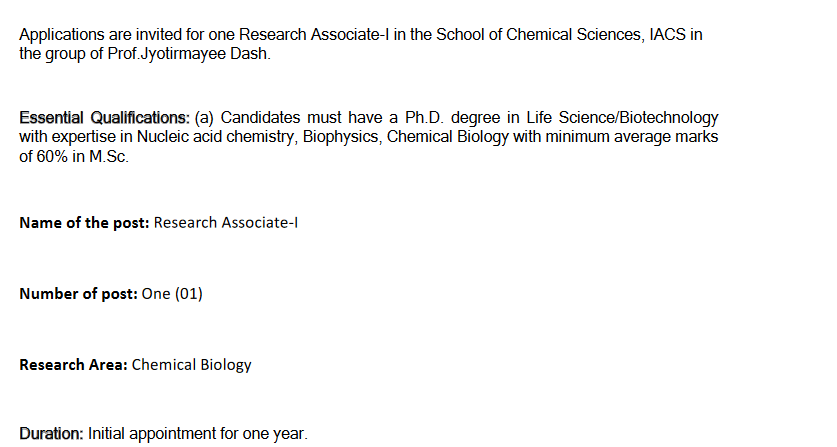837x447 pixels.
Task: Click 'Research Associate-I' after Name of the post
Action: pyautogui.click(x=226, y=223)
